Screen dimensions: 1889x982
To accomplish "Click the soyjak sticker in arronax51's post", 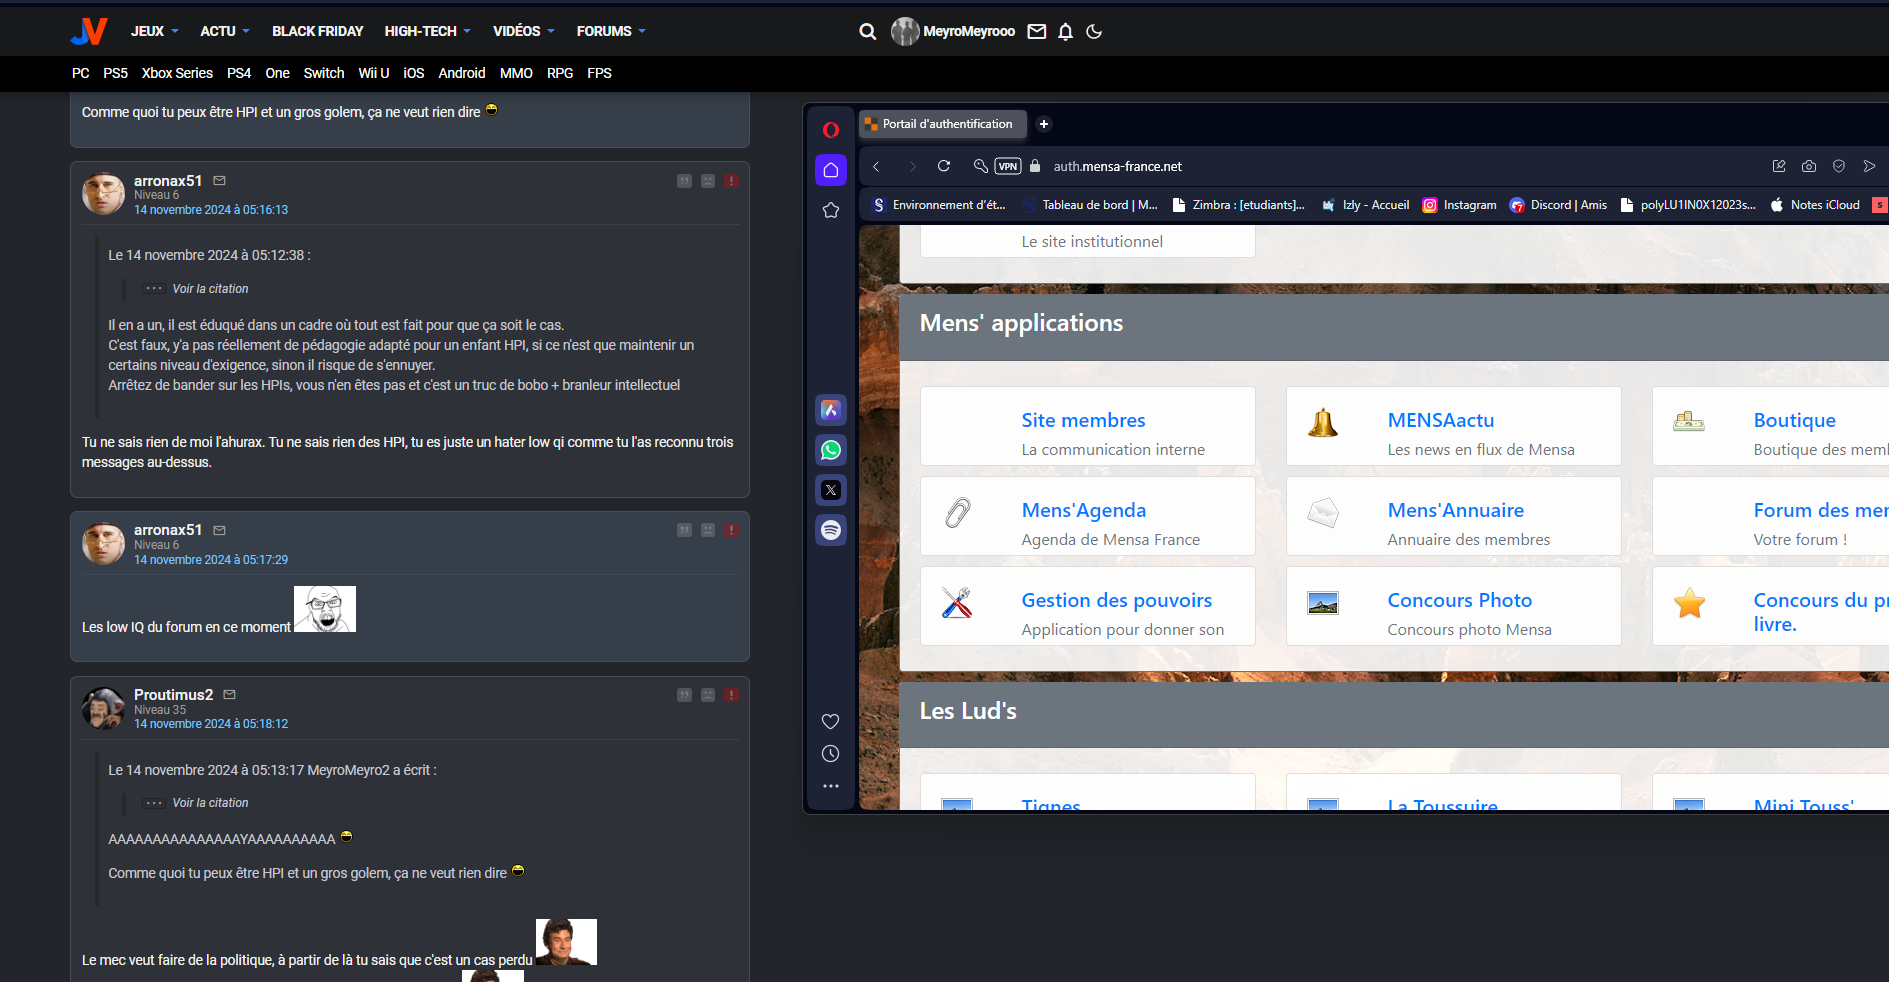I will coord(325,609).
